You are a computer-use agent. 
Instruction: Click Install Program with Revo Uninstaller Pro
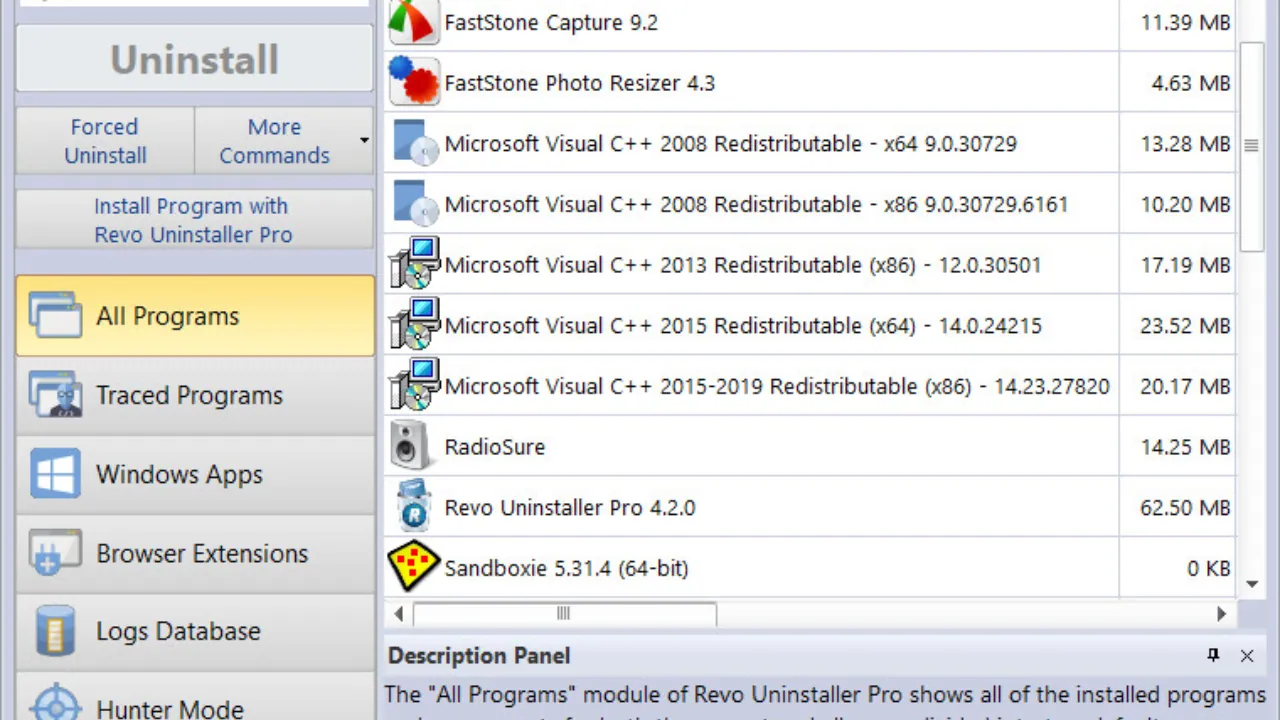pos(195,220)
